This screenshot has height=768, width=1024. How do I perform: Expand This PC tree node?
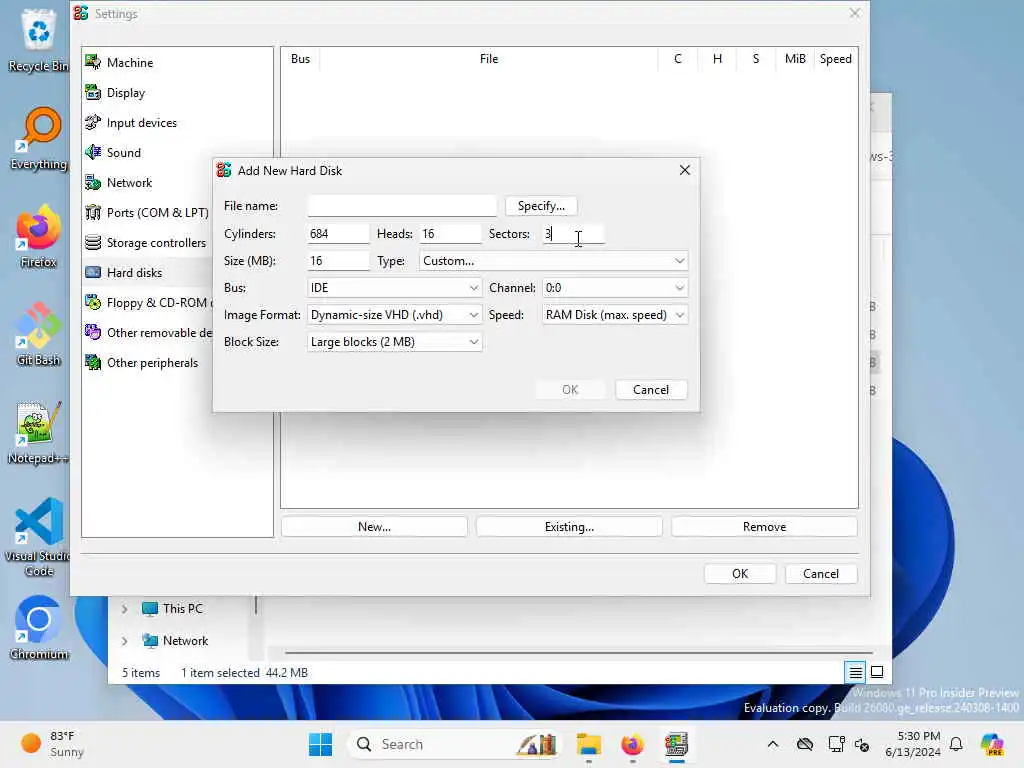pyautogui.click(x=124, y=609)
